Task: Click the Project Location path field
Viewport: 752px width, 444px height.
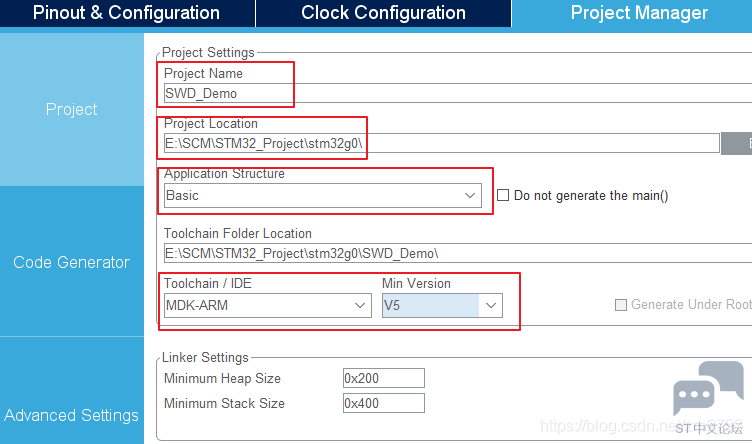Action: coord(442,143)
